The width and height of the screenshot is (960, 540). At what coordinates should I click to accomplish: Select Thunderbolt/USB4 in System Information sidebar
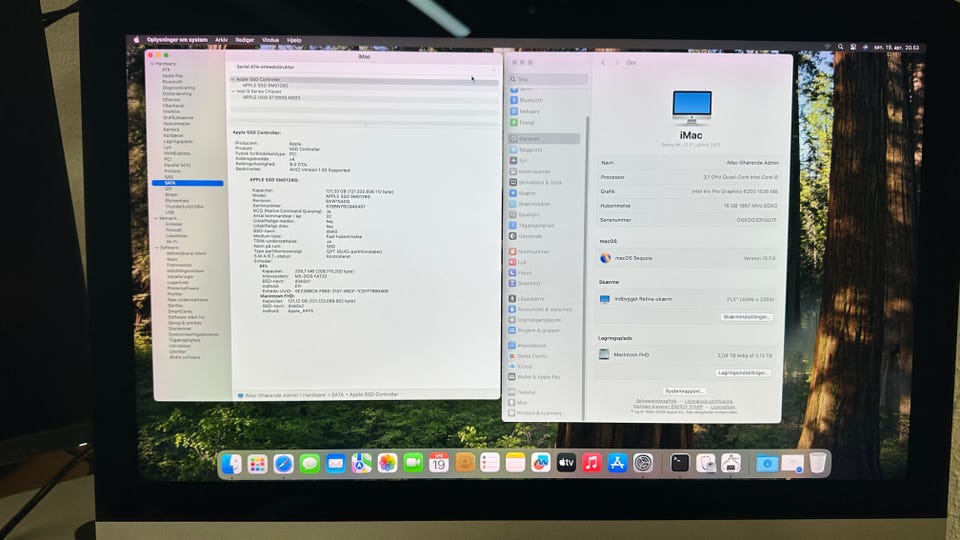point(184,207)
